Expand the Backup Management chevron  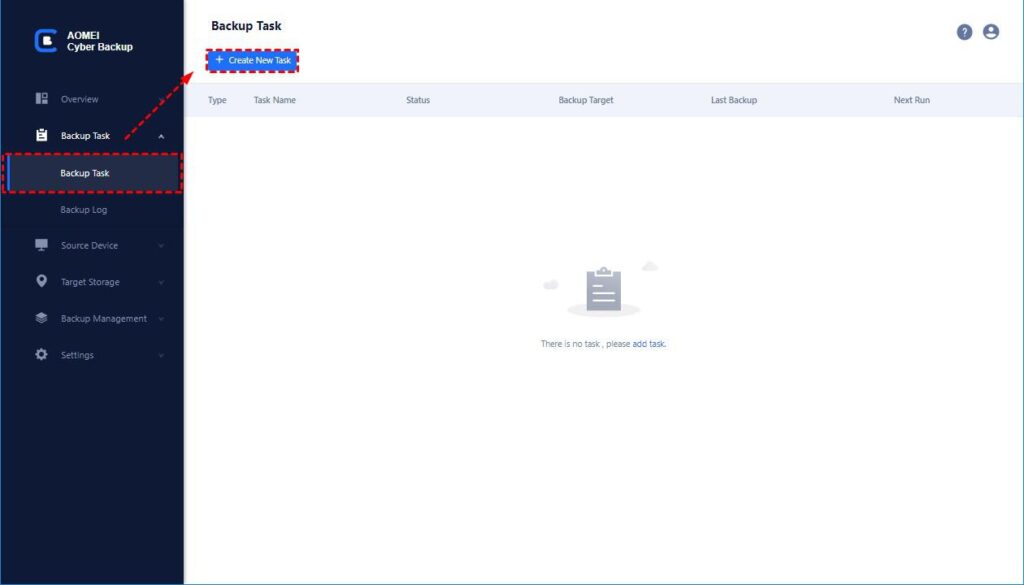(x=161, y=319)
